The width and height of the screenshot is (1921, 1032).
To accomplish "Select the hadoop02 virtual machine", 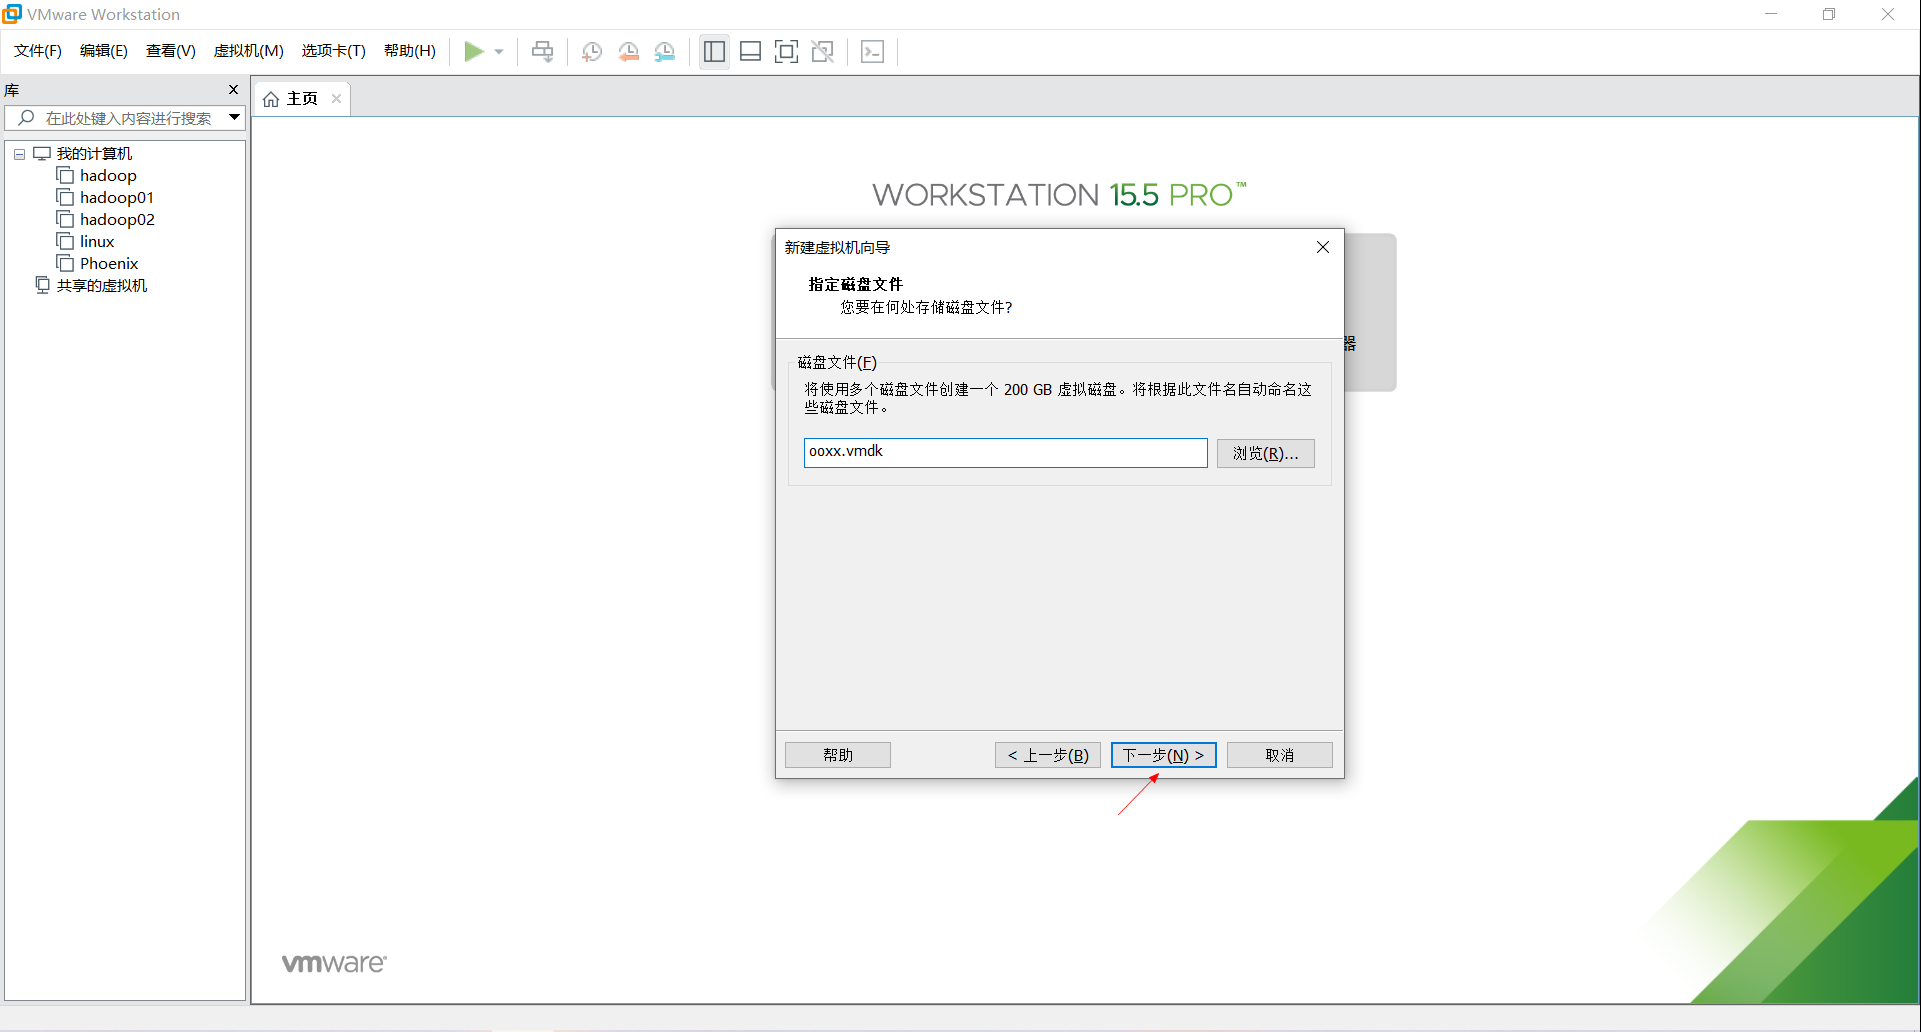I will [117, 220].
